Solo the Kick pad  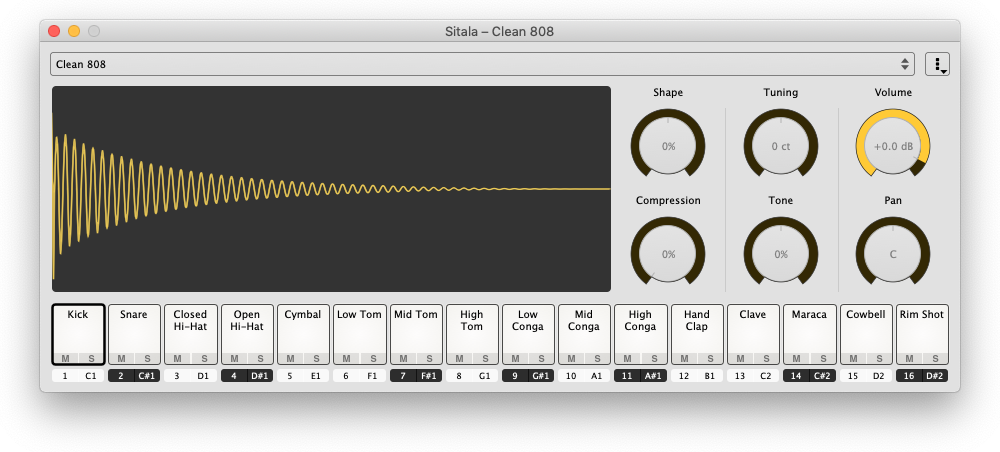[x=91, y=358]
